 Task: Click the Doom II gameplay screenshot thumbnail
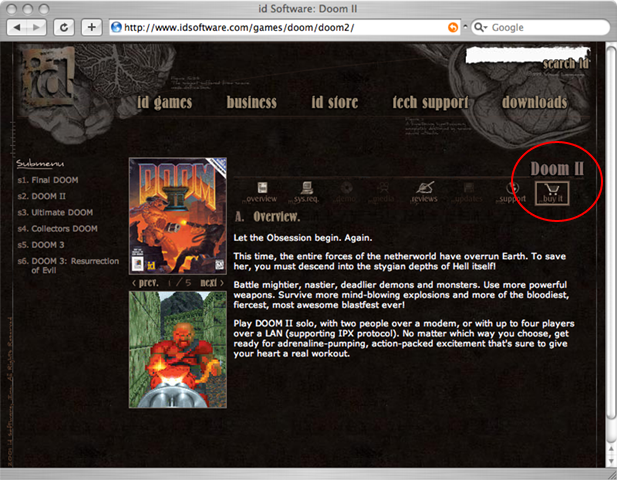point(178,349)
